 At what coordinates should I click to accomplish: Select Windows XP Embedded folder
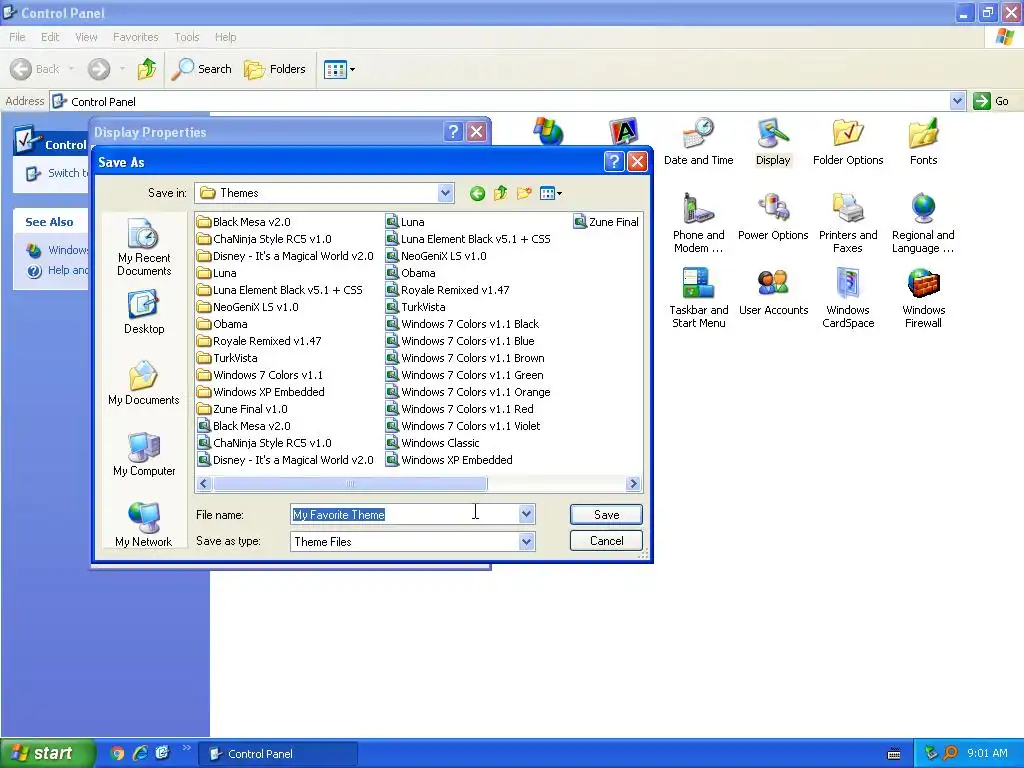[261, 392]
